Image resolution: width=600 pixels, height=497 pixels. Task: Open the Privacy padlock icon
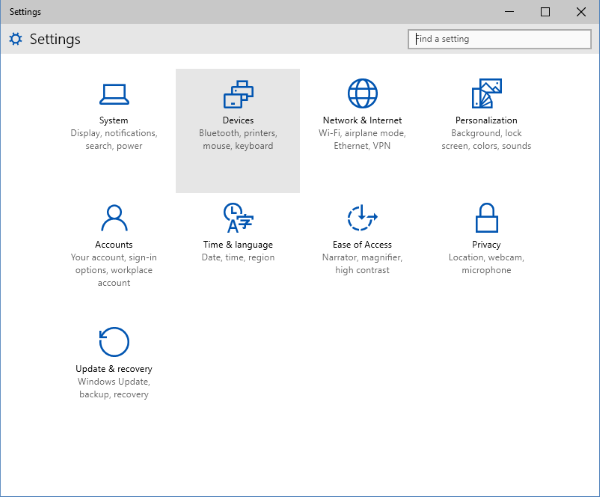click(487, 218)
